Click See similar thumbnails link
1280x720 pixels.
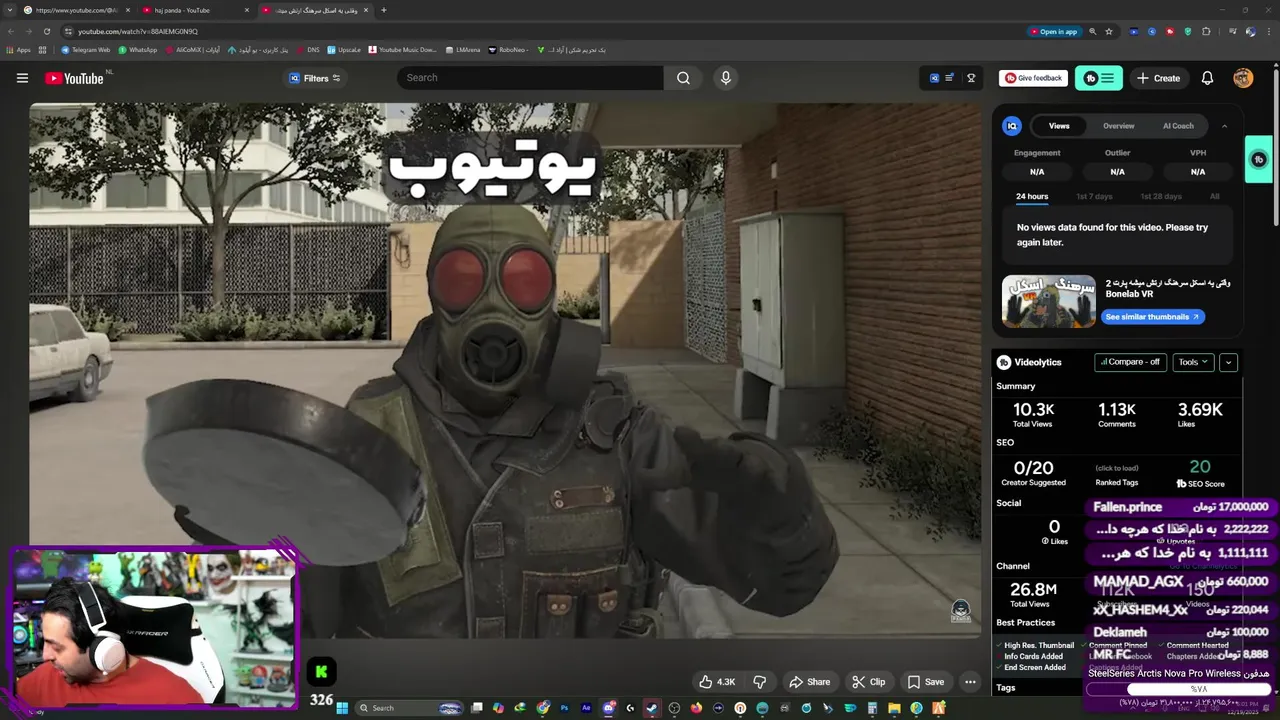tap(1153, 317)
